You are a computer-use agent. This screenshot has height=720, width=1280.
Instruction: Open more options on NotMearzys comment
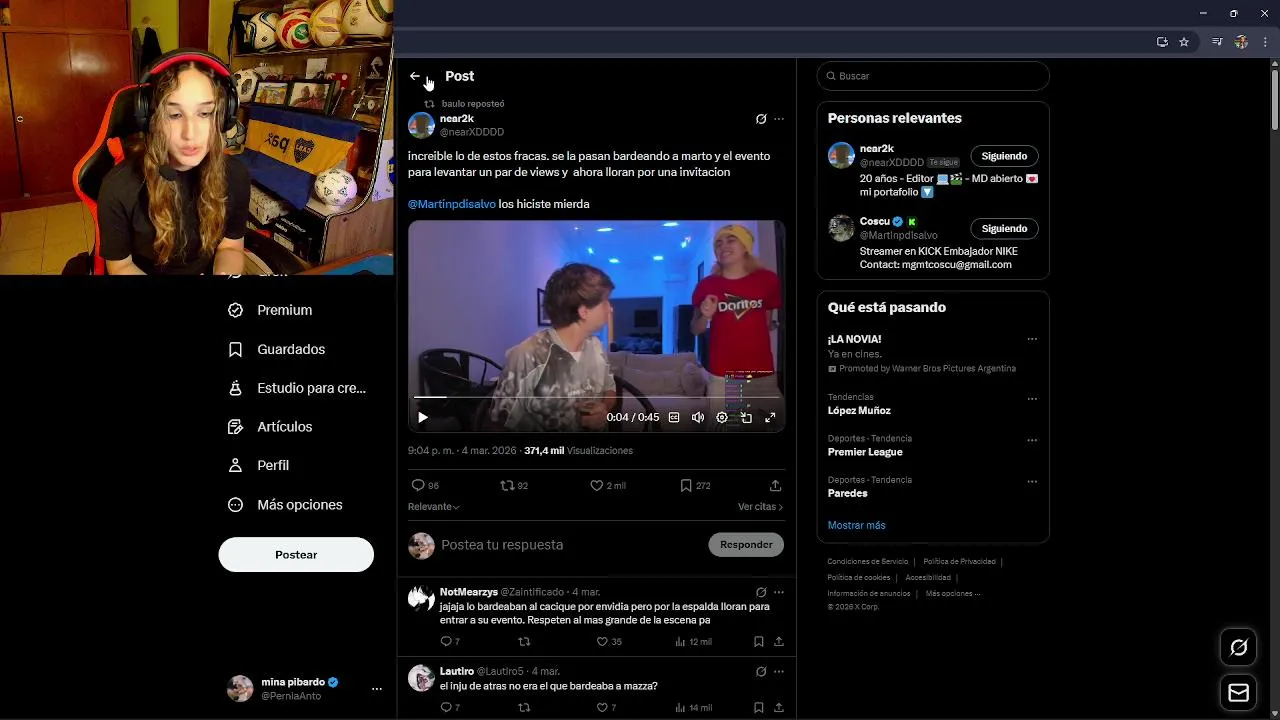click(x=779, y=592)
